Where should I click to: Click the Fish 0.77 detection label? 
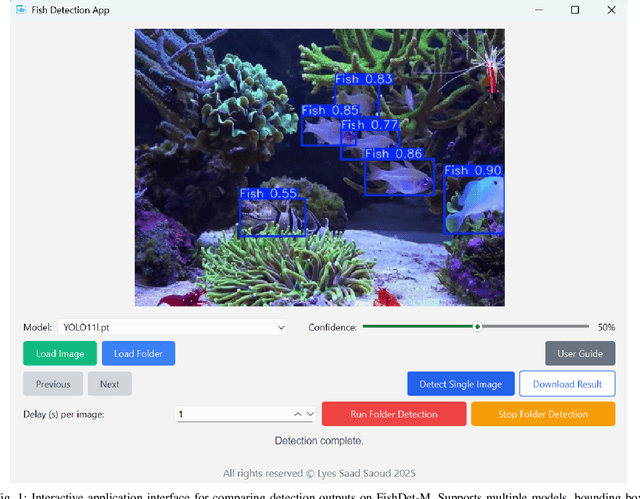pyautogui.click(x=369, y=124)
